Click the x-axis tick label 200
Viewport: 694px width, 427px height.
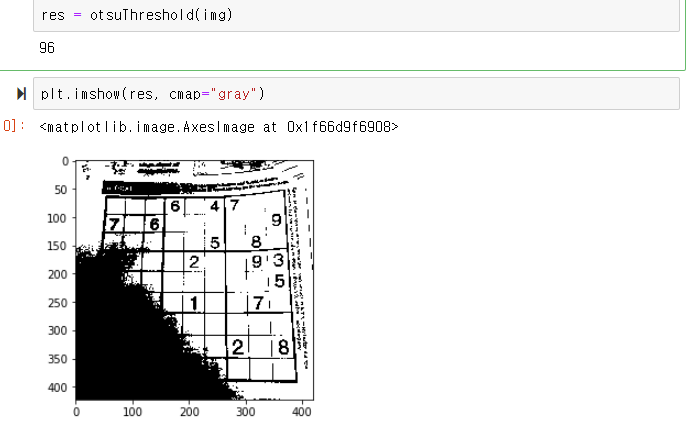point(189,412)
